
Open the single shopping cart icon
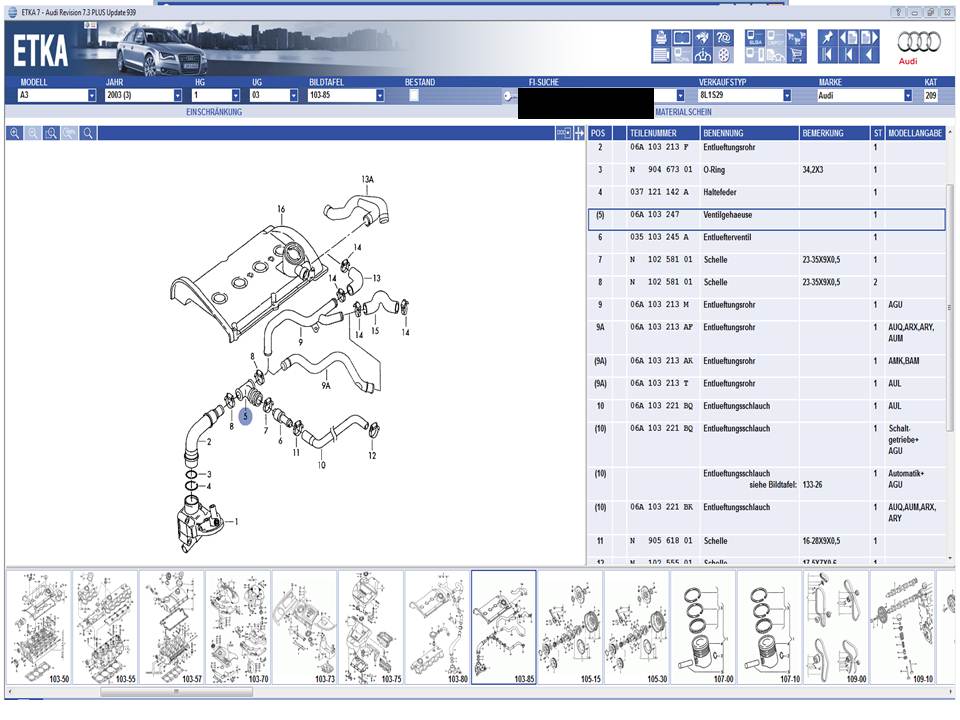tap(796, 55)
